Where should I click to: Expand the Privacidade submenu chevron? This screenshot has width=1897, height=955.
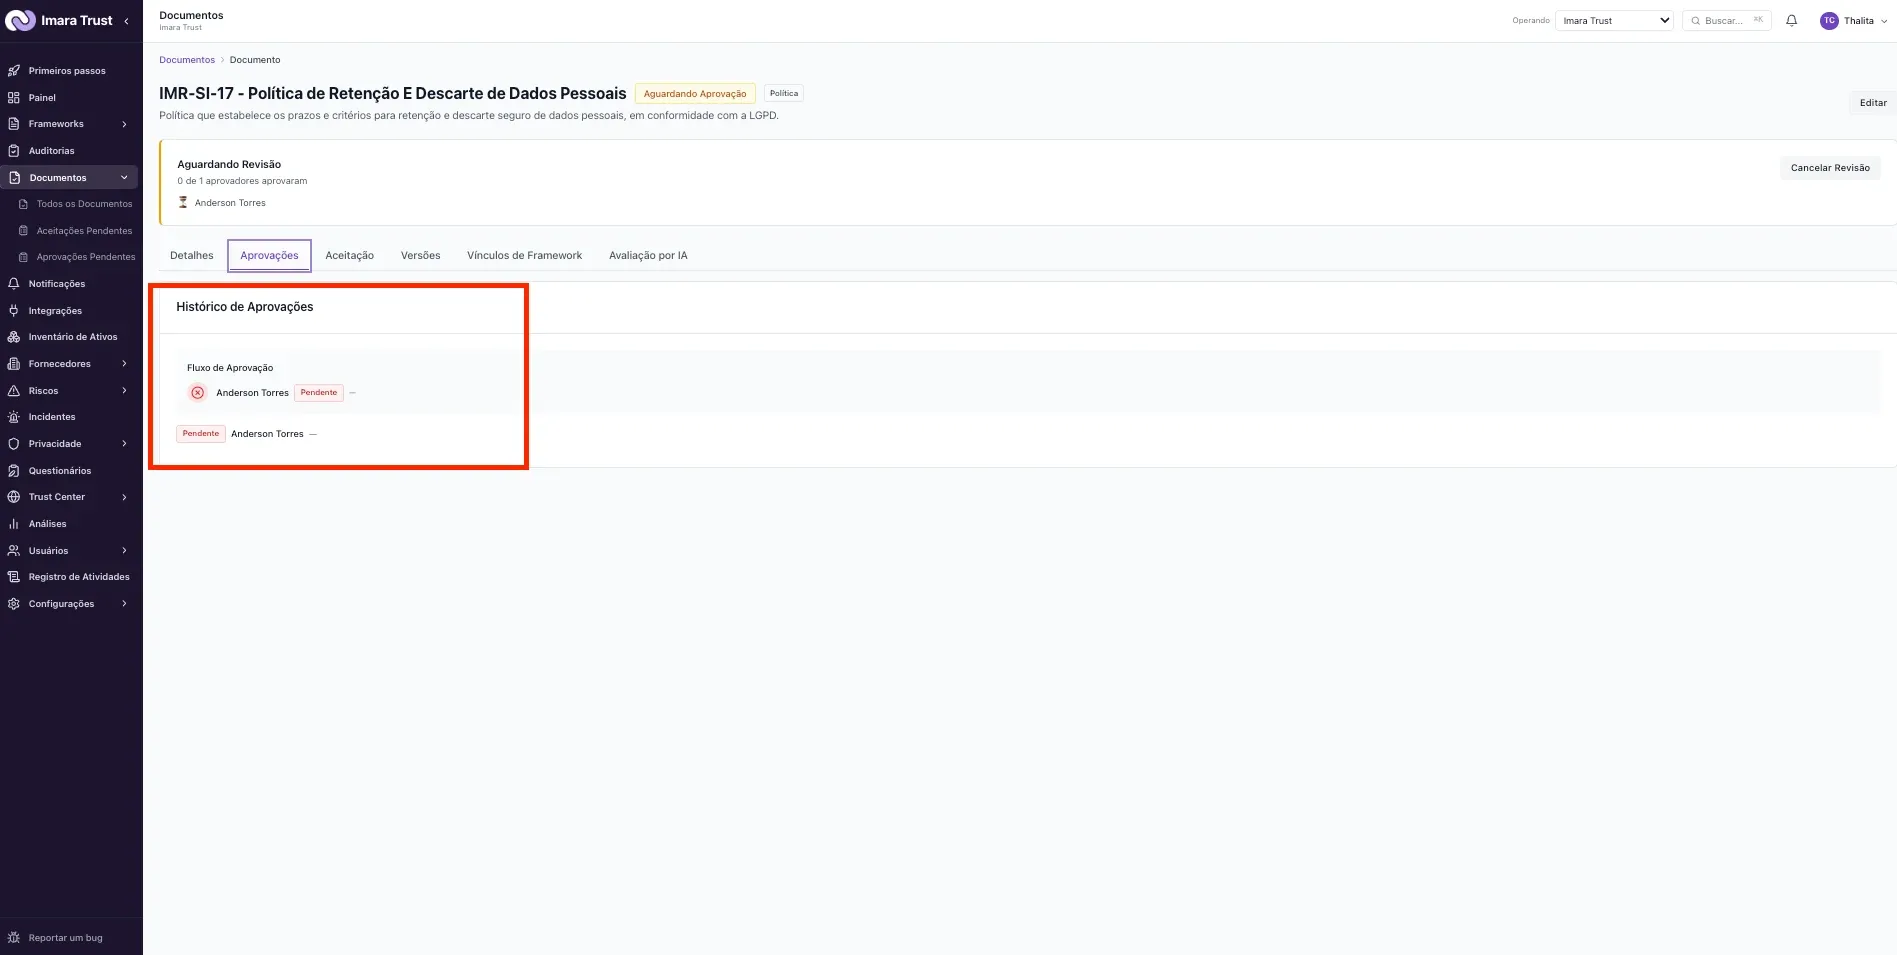tap(124, 444)
